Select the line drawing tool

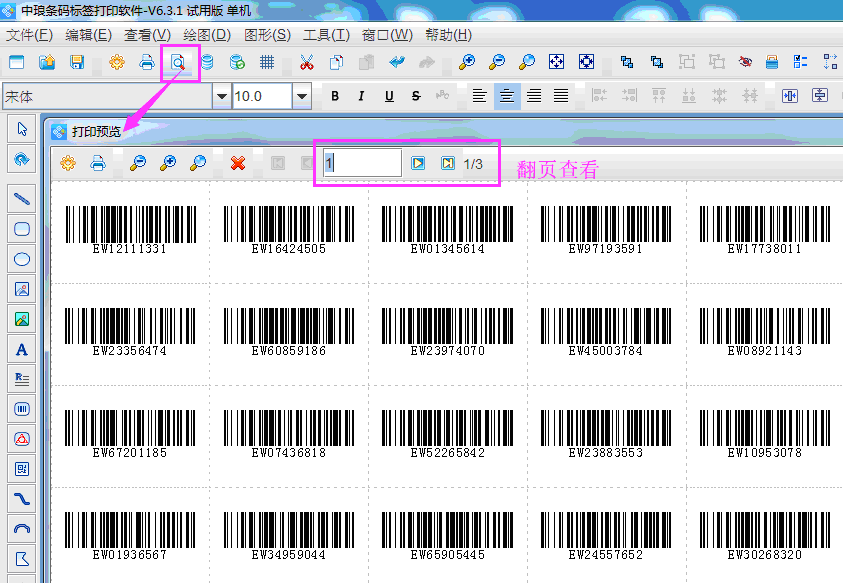click(x=22, y=199)
